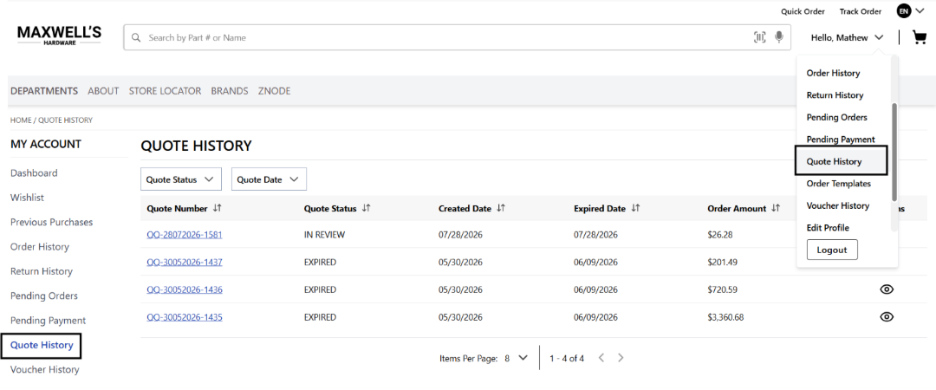Select Return History in account dropdown menu

[835, 95]
